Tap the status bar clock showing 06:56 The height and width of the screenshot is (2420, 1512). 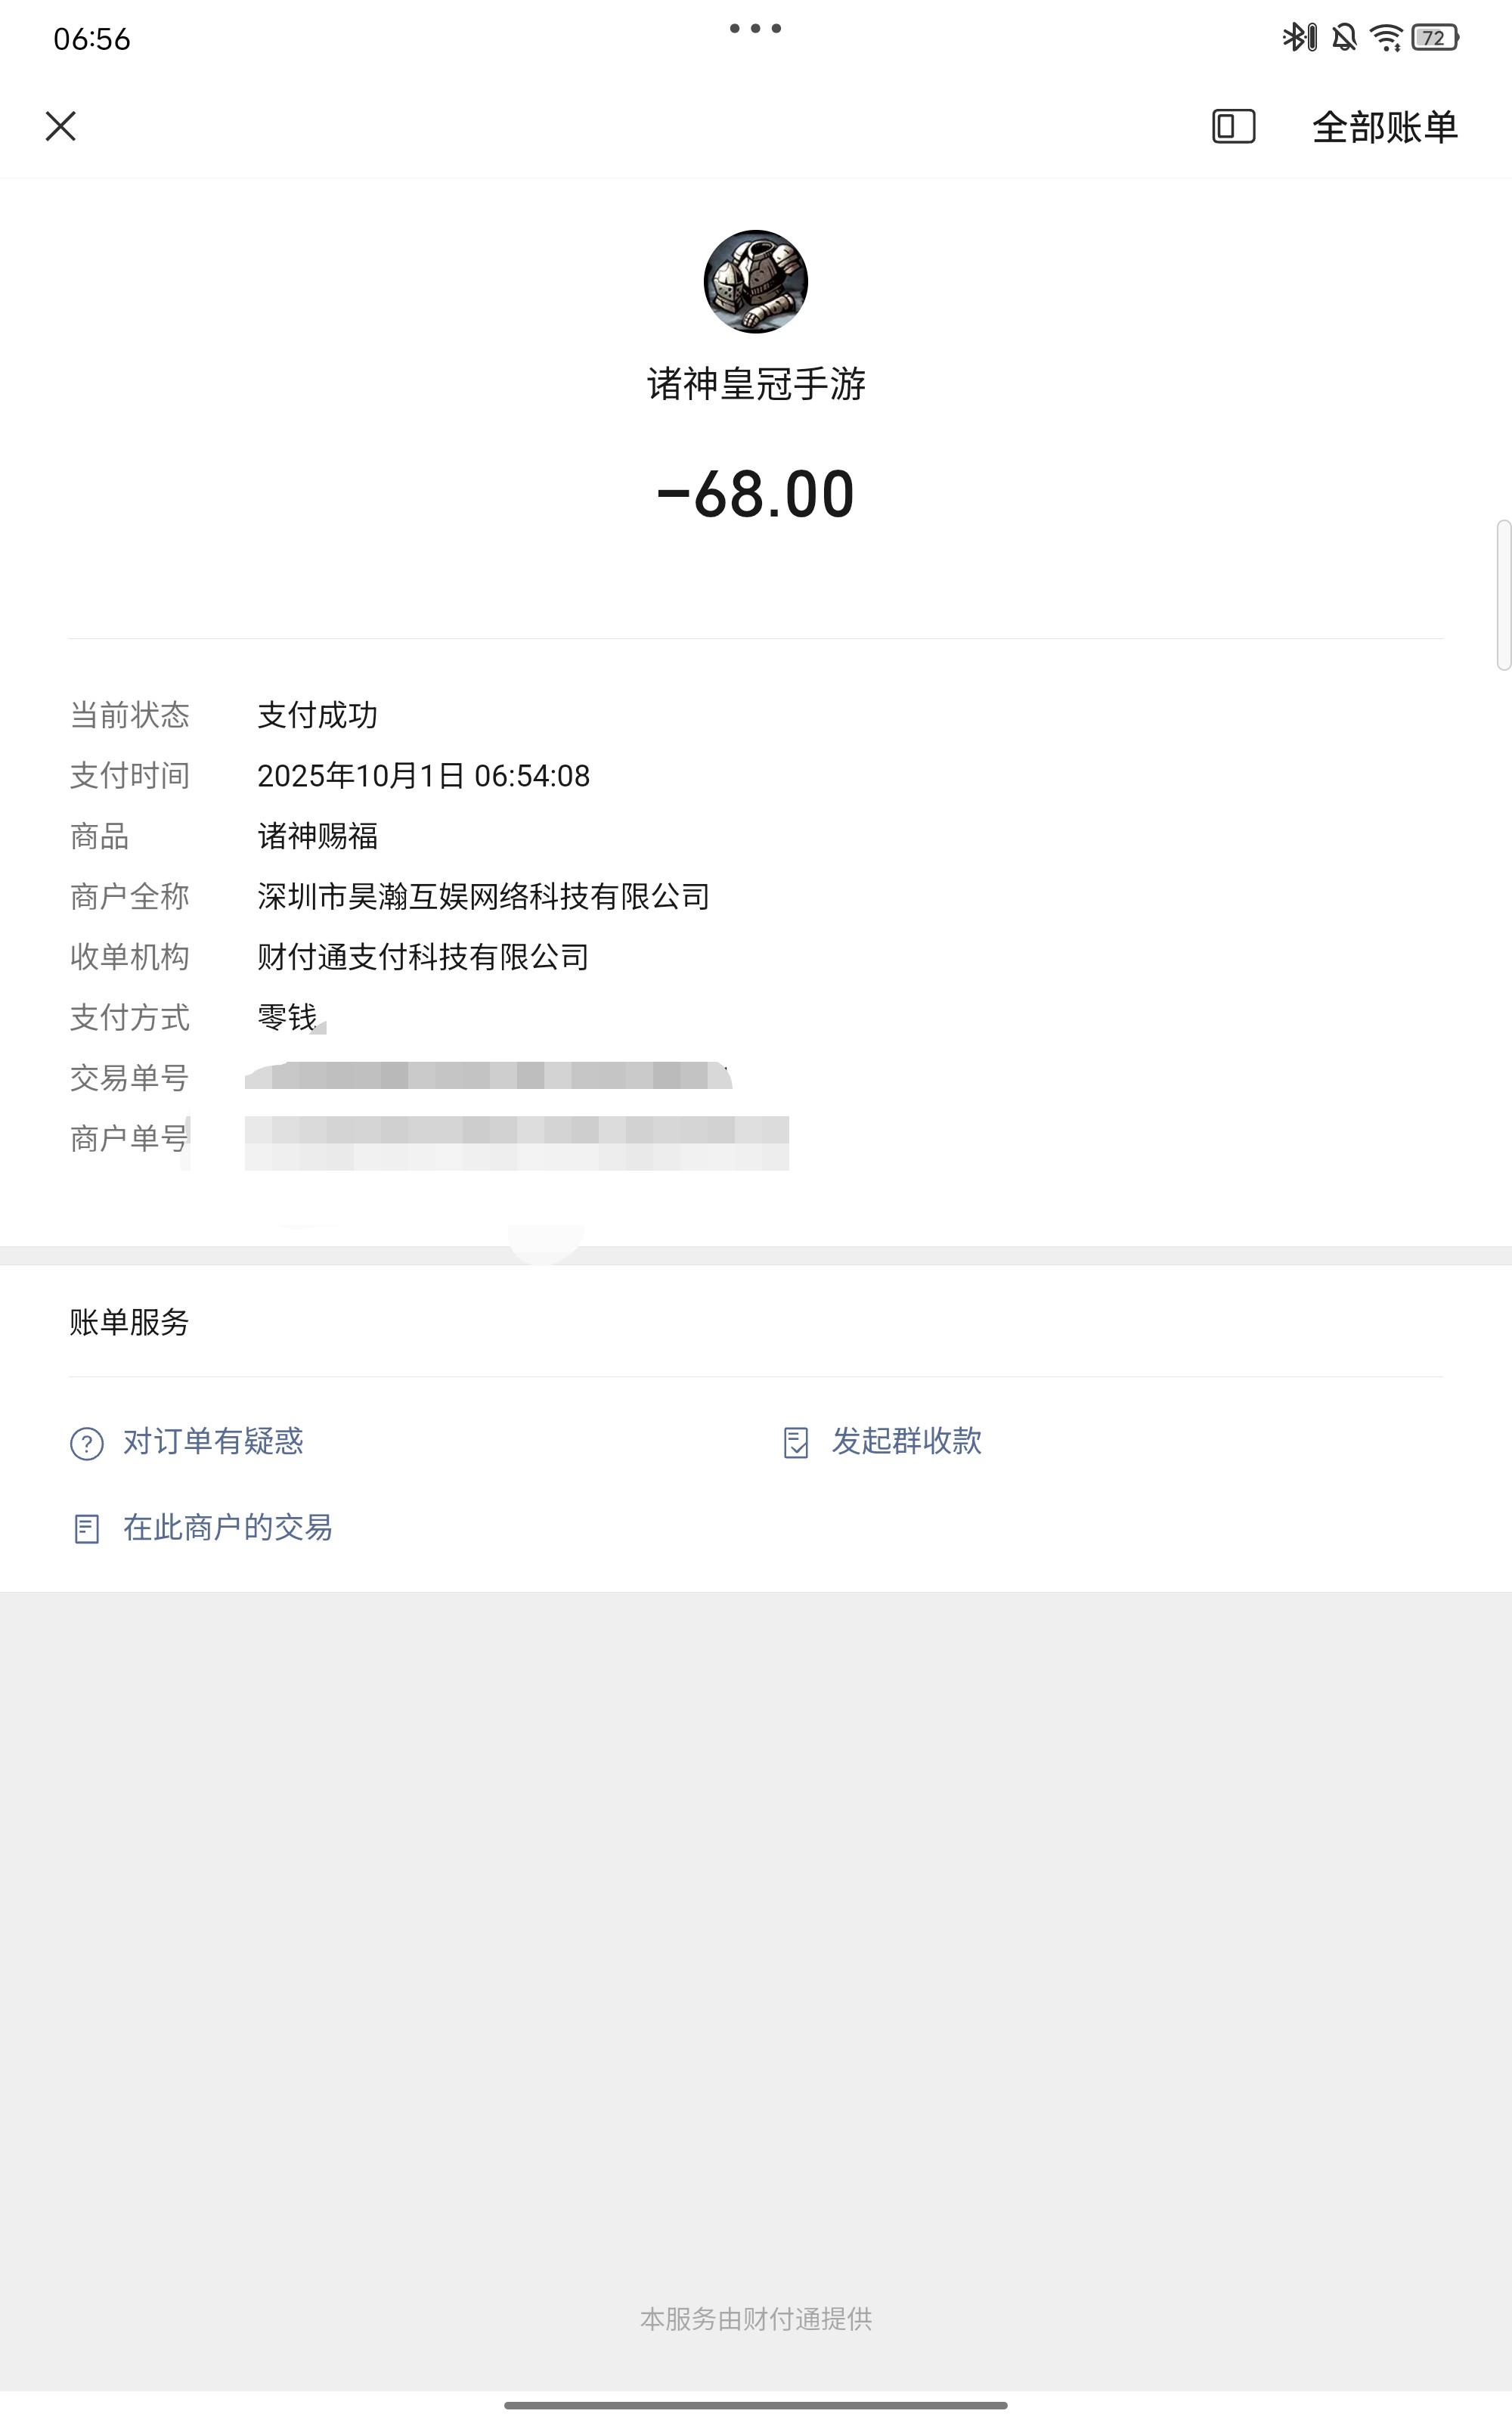coord(92,39)
